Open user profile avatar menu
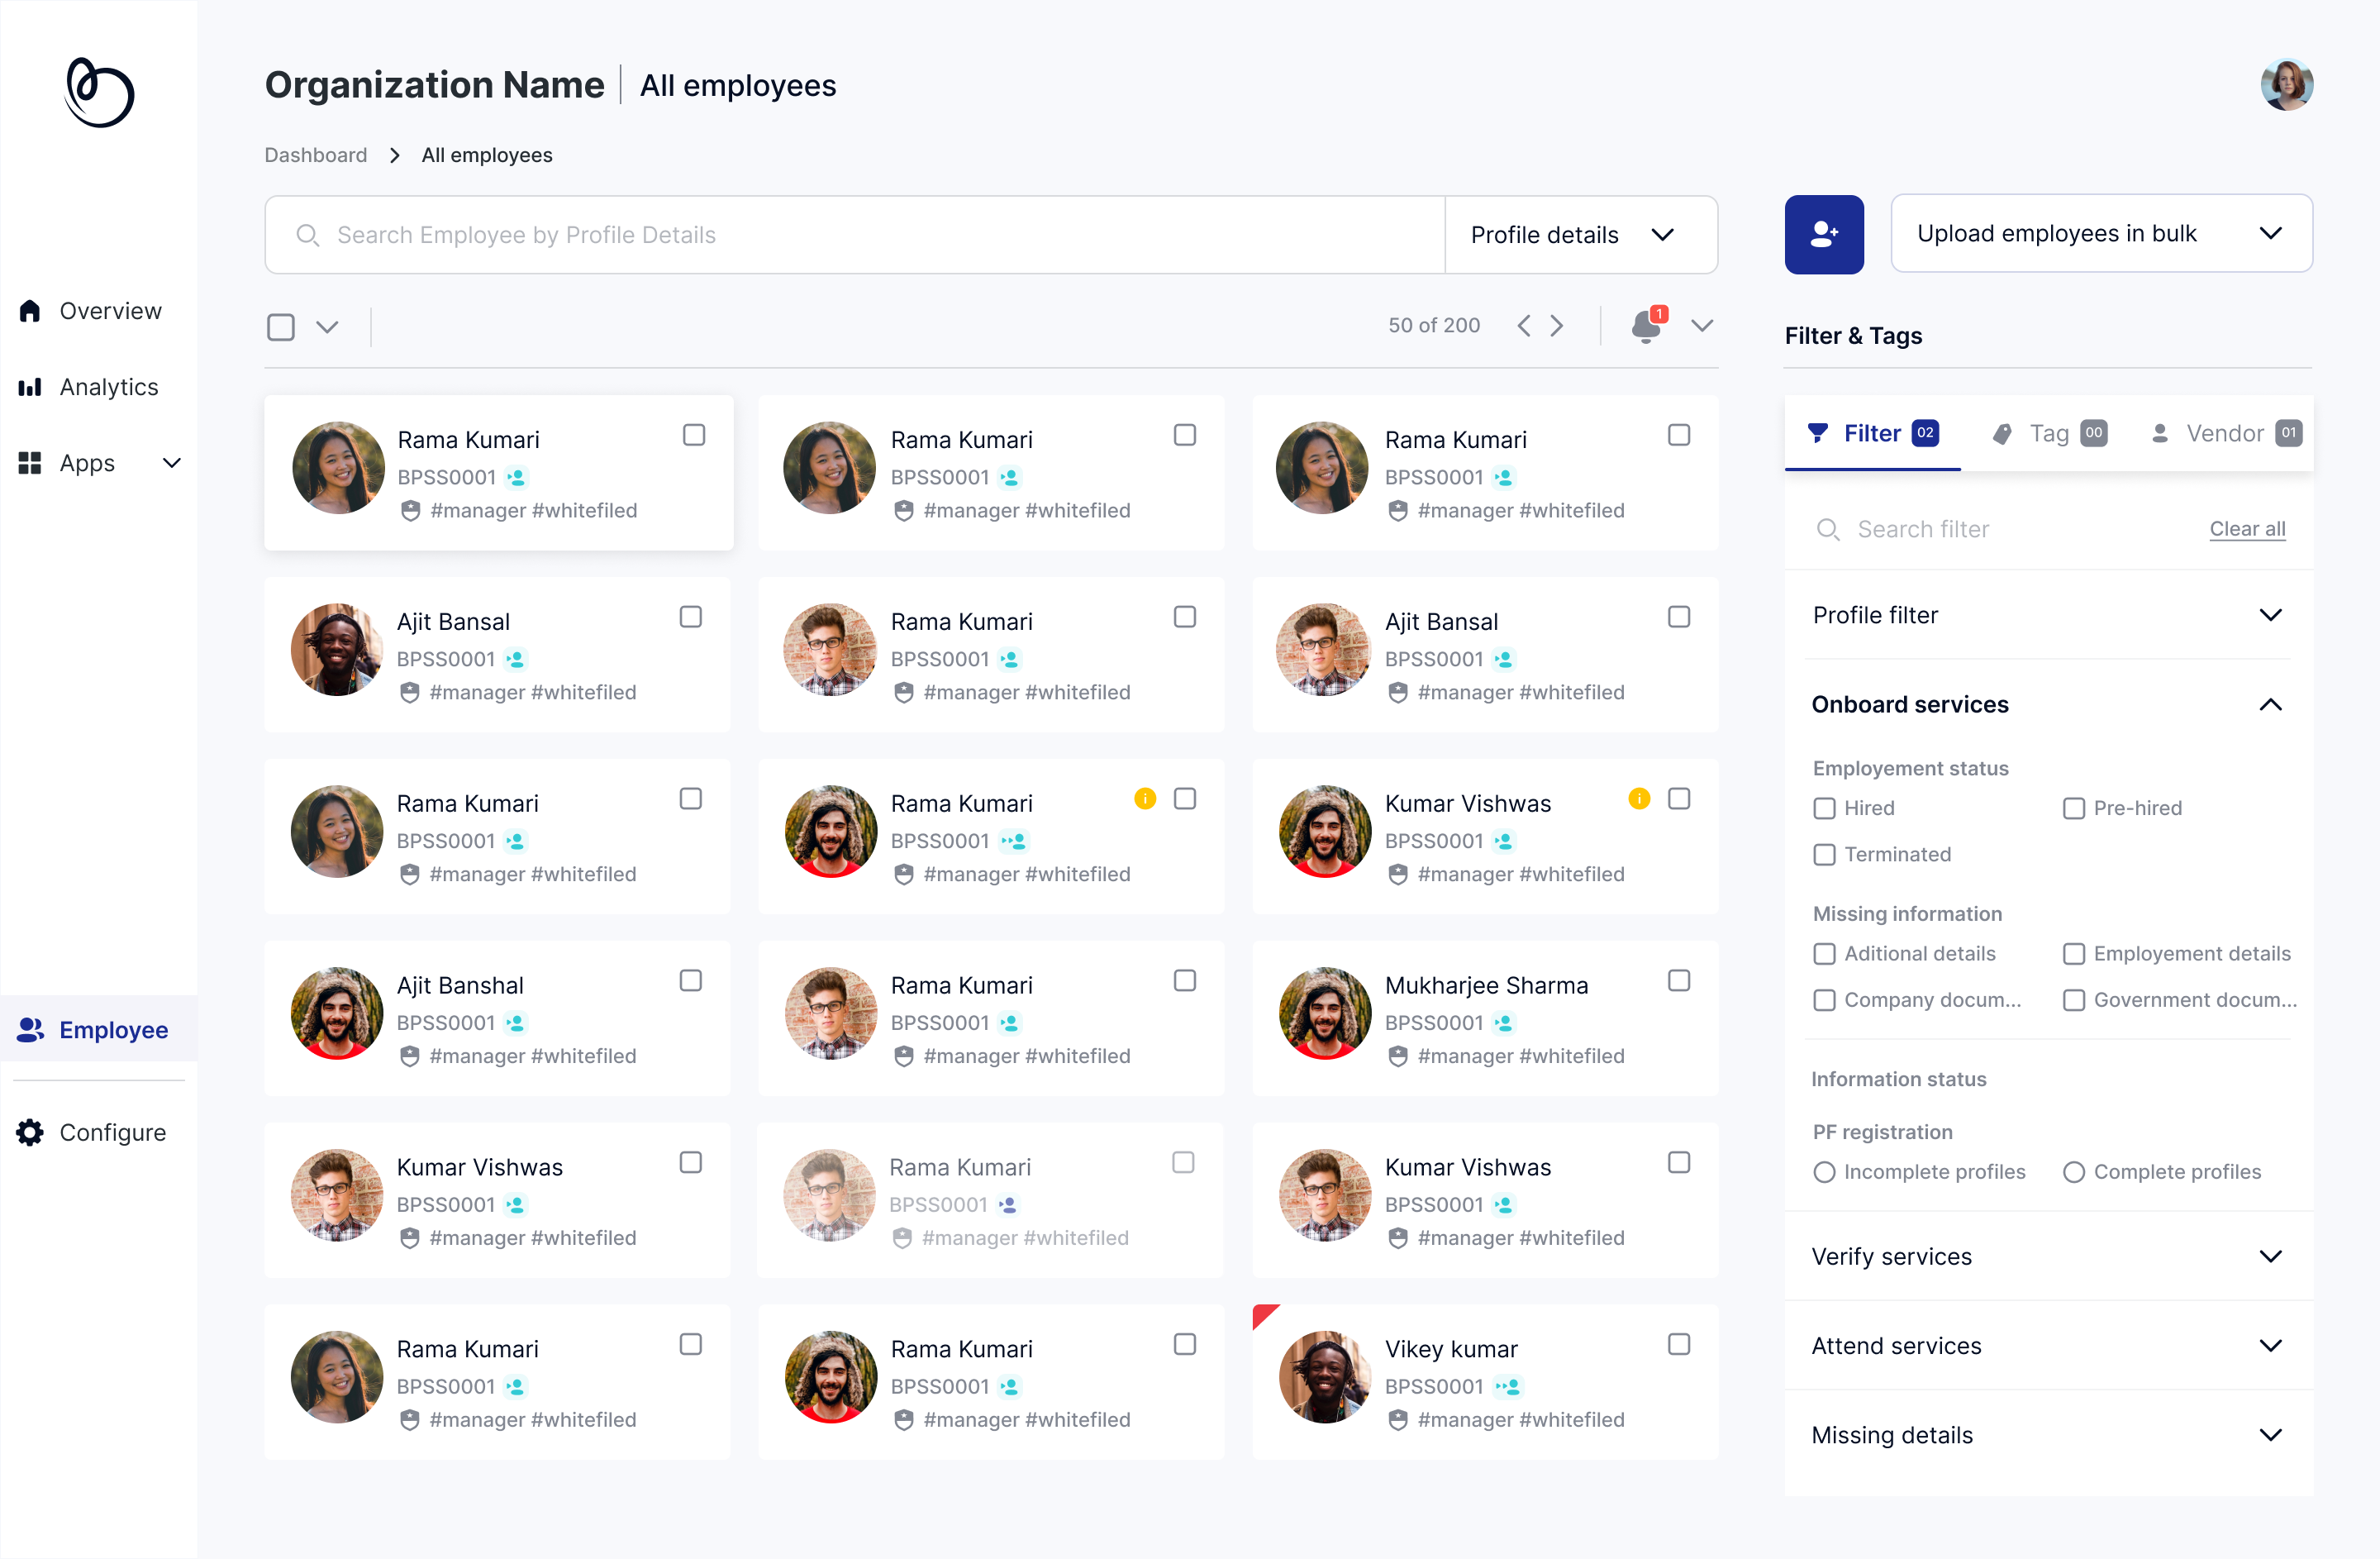The width and height of the screenshot is (2380, 1559). (2286, 85)
